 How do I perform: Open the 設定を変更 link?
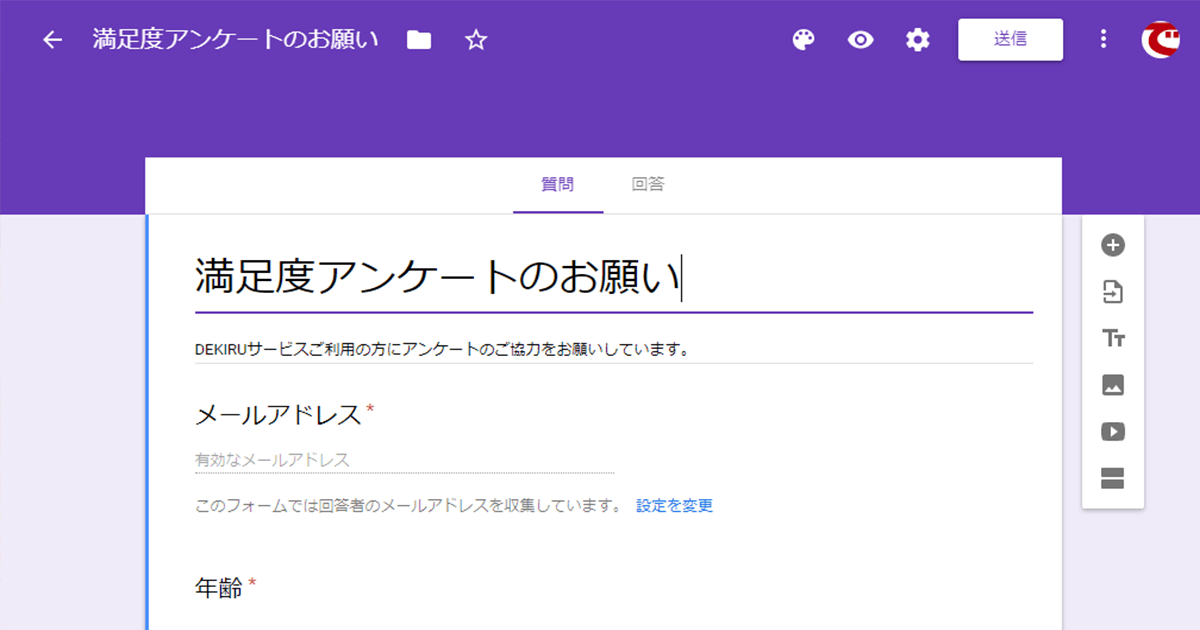673,506
